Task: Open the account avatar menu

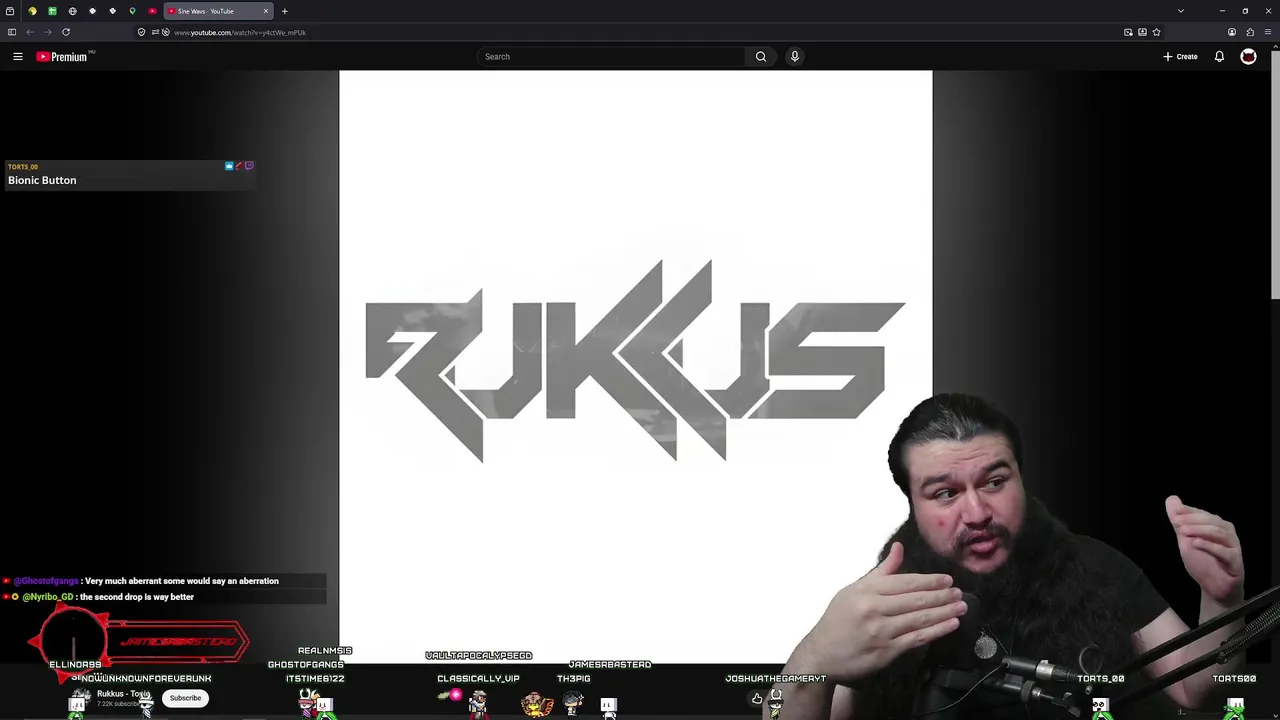Action: (x=1248, y=57)
